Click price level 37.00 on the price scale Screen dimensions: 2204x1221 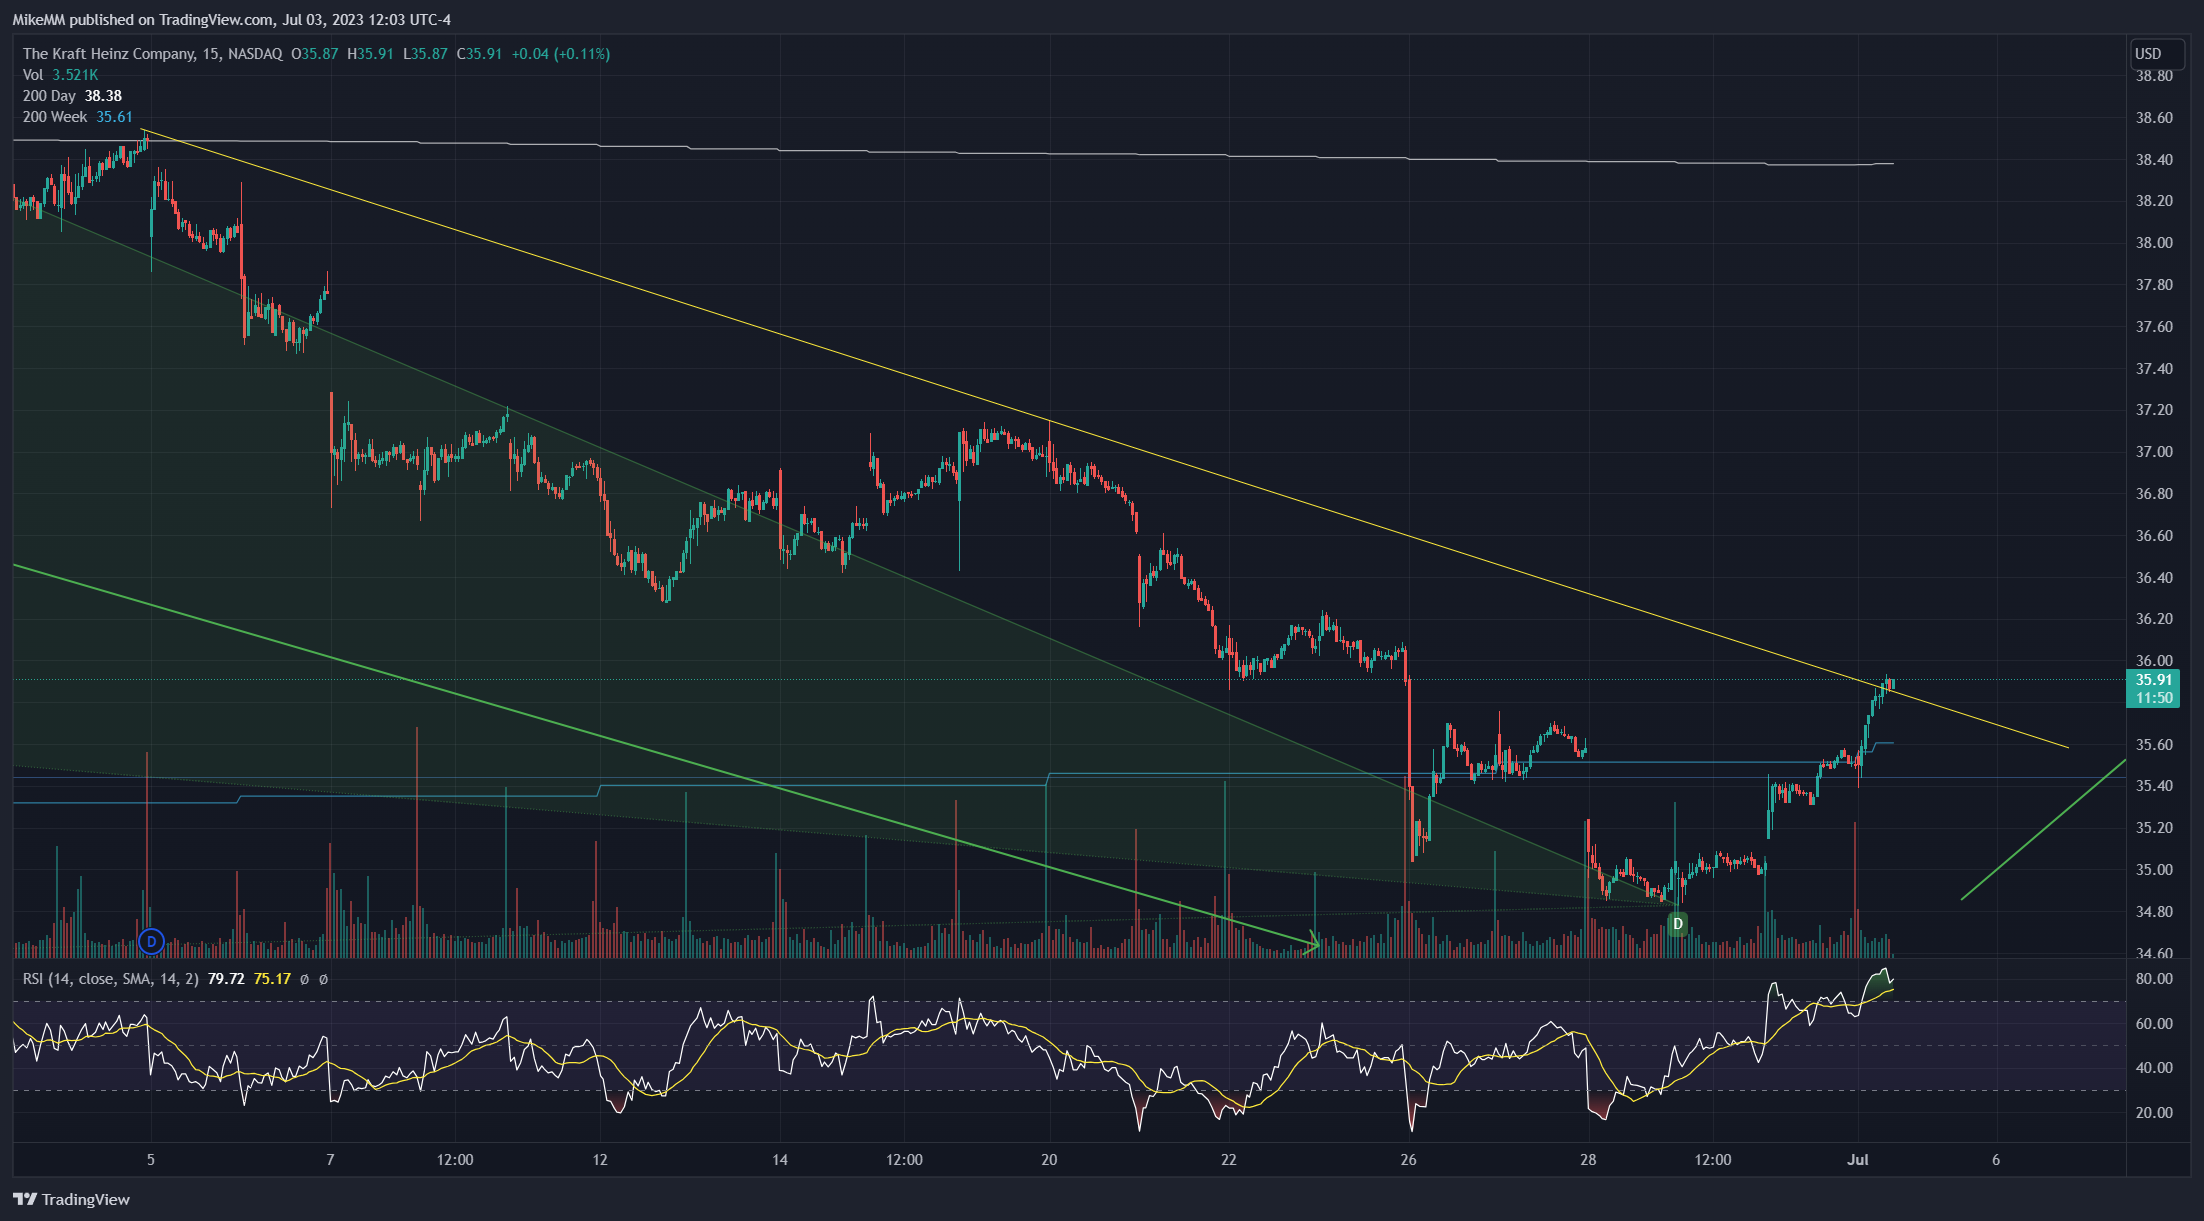click(x=2154, y=452)
